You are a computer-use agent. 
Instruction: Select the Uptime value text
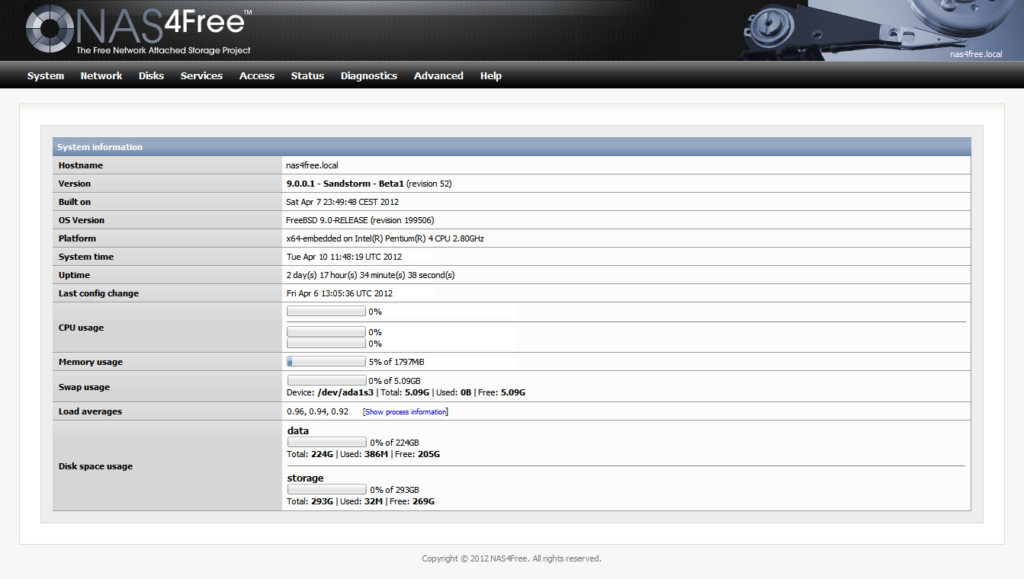coord(371,275)
